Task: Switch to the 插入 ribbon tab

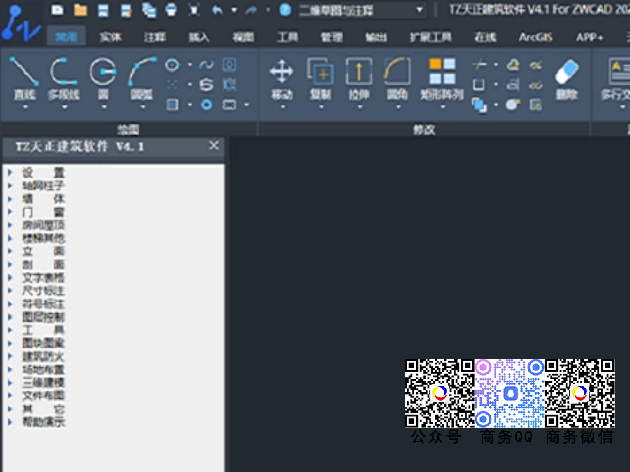Action: tap(199, 37)
